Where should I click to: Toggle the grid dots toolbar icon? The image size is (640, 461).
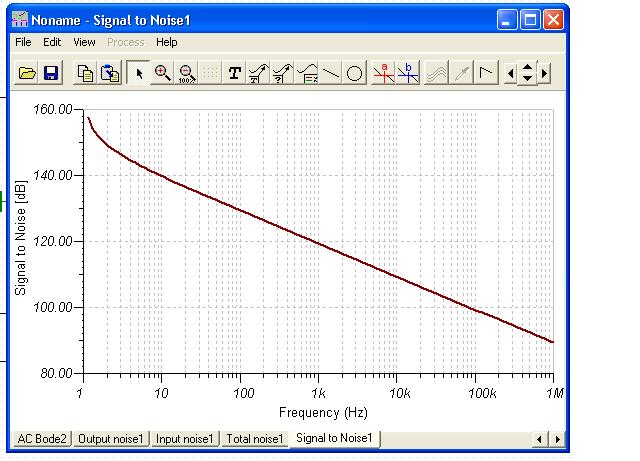[x=210, y=73]
